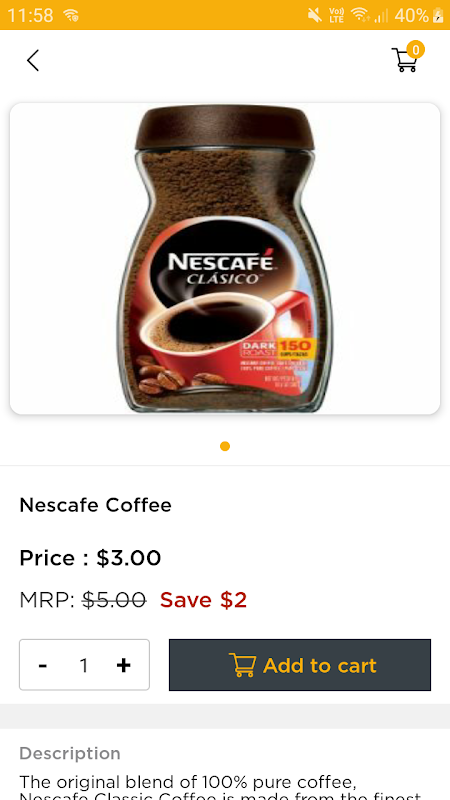Select the orange image carousel dot
The height and width of the screenshot is (800, 450).
point(225,446)
